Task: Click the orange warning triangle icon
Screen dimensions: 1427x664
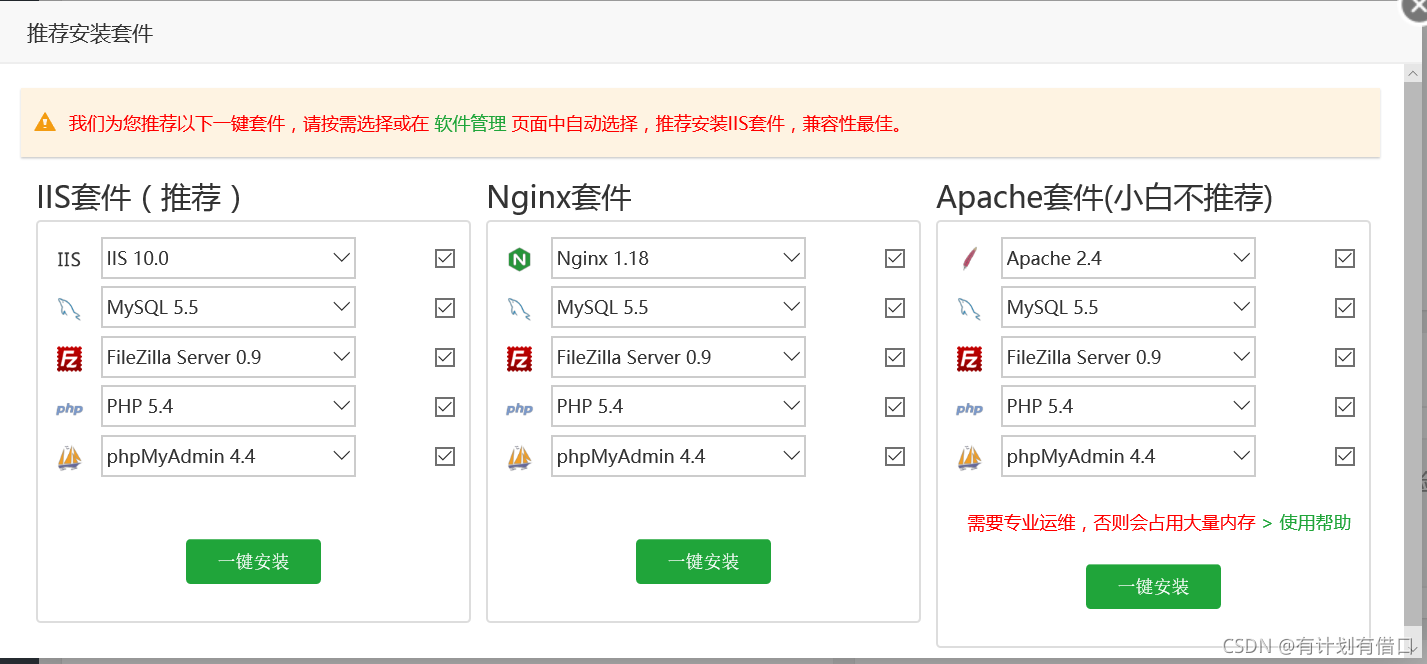Action: coord(45,122)
